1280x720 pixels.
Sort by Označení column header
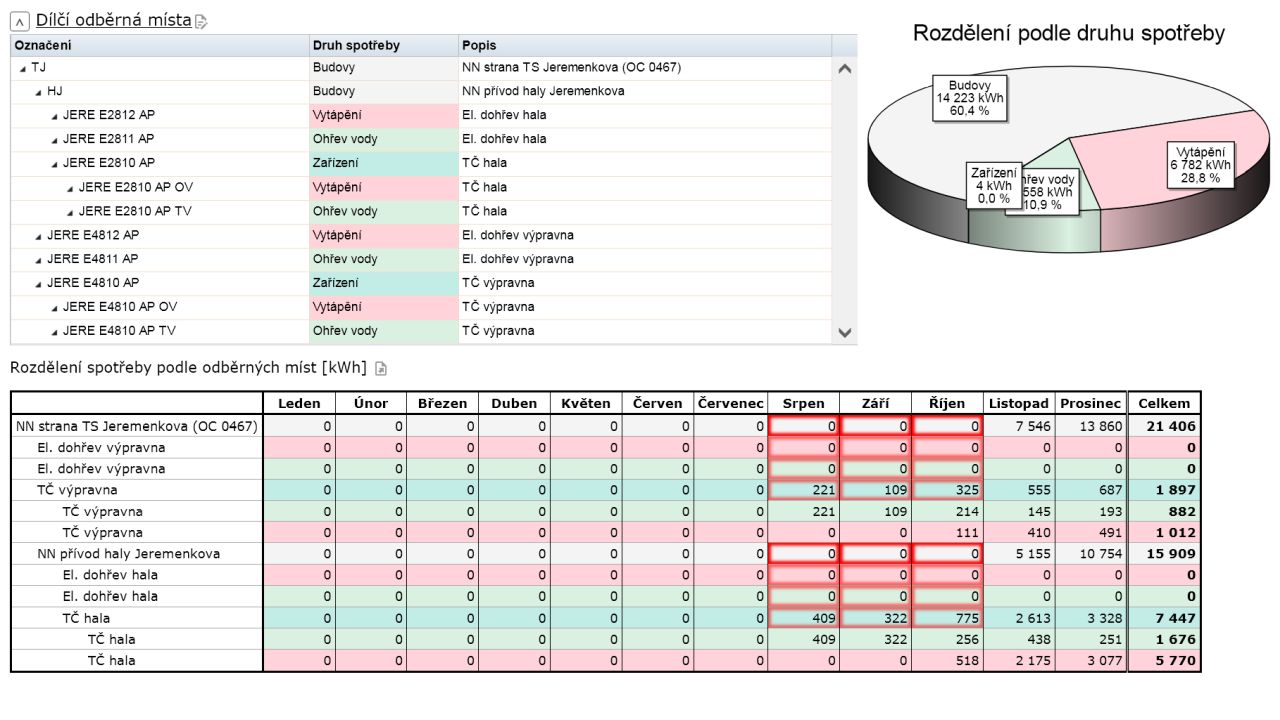(160, 45)
